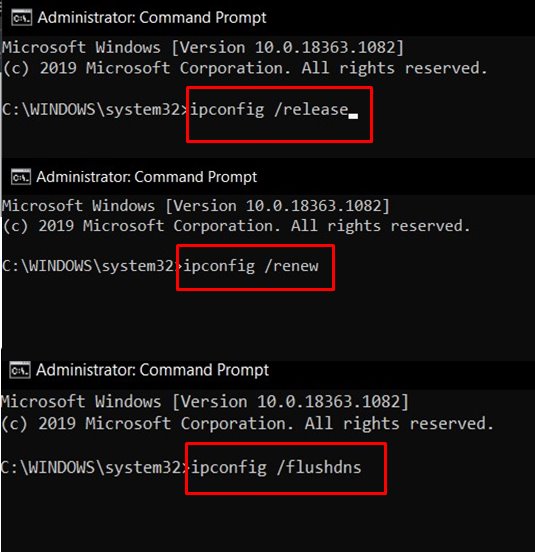Click the middle Command Prompt window icon
The image size is (535, 552).
(x=21, y=177)
